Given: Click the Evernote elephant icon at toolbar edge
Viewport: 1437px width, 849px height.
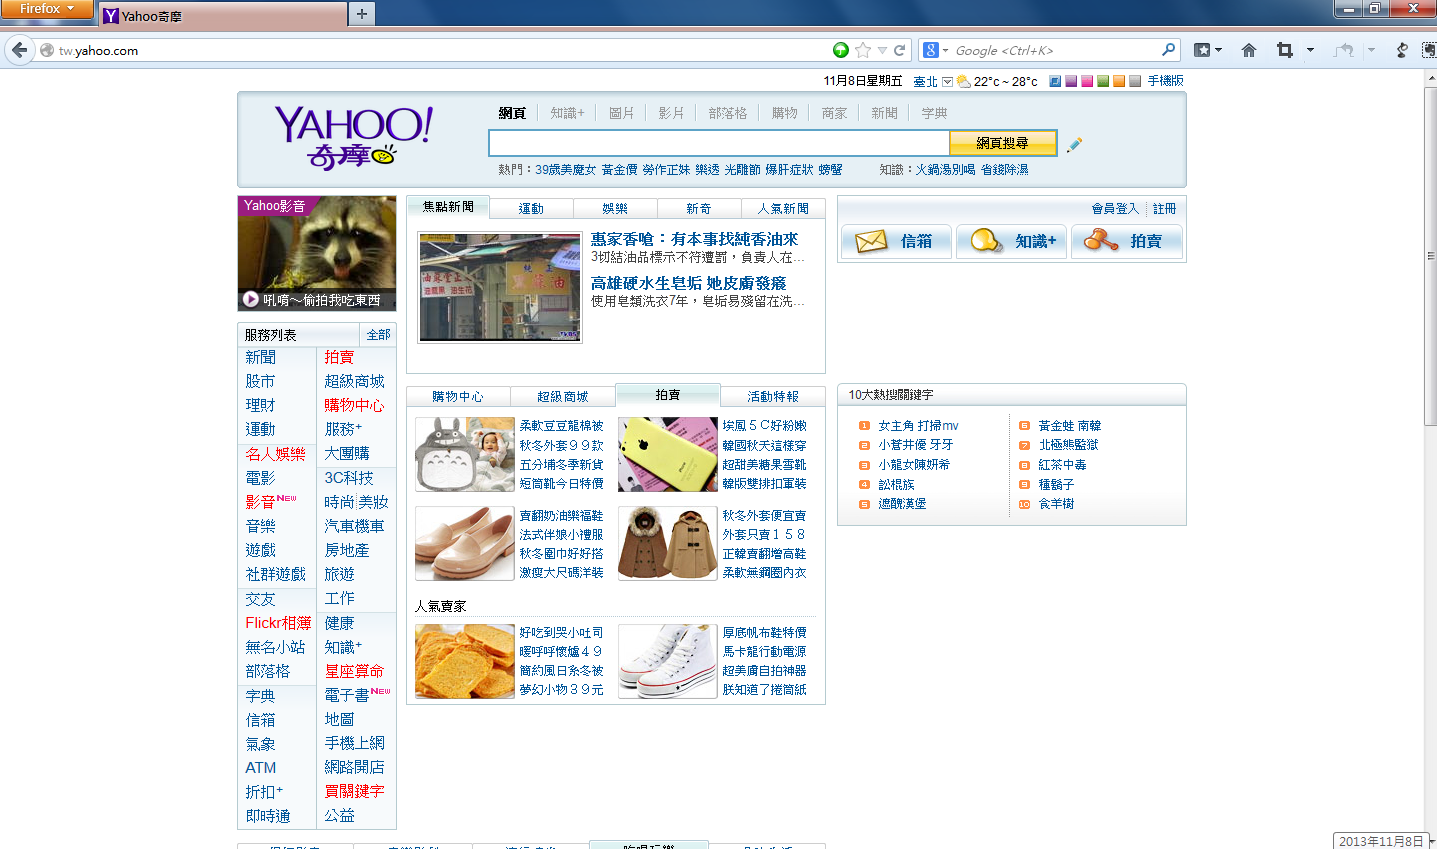Looking at the screenshot, I should pos(1429,50).
